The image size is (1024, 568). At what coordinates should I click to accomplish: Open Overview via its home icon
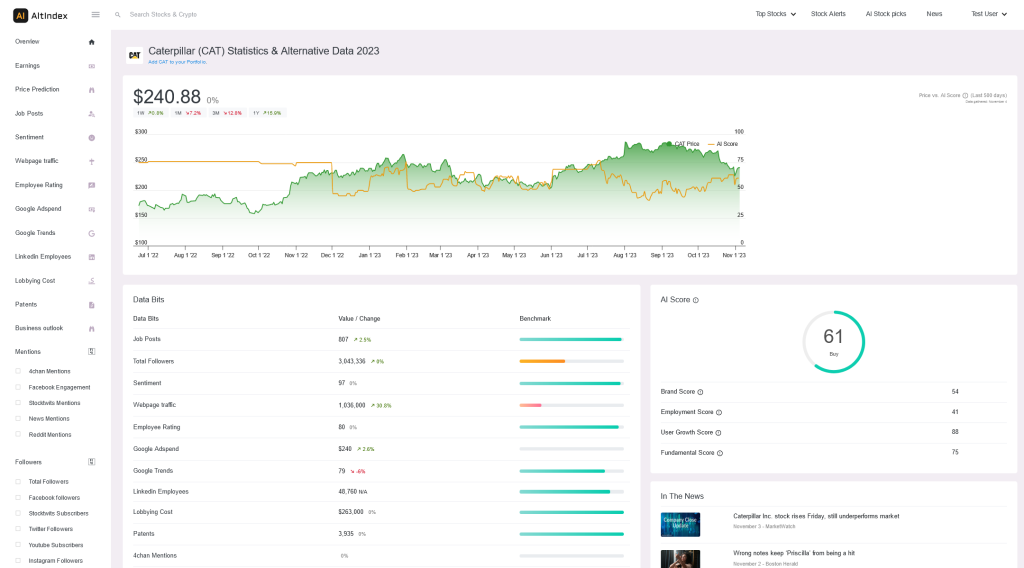pyautogui.click(x=91, y=42)
